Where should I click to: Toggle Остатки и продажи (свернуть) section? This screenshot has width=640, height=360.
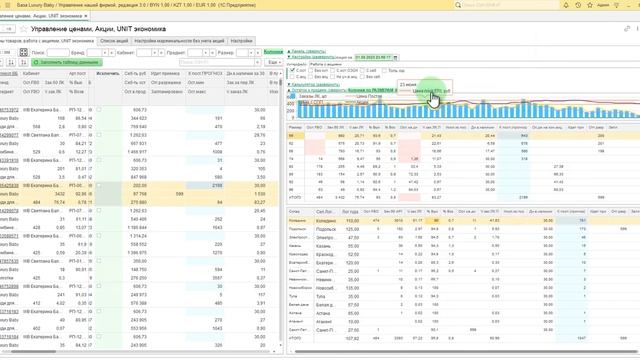tap(317, 90)
